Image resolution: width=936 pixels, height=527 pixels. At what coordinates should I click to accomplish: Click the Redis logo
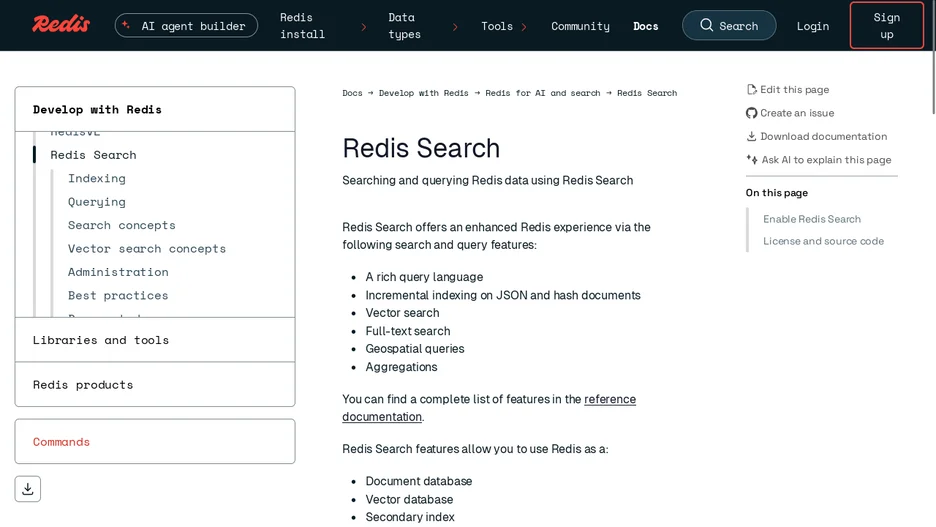[61, 24]
